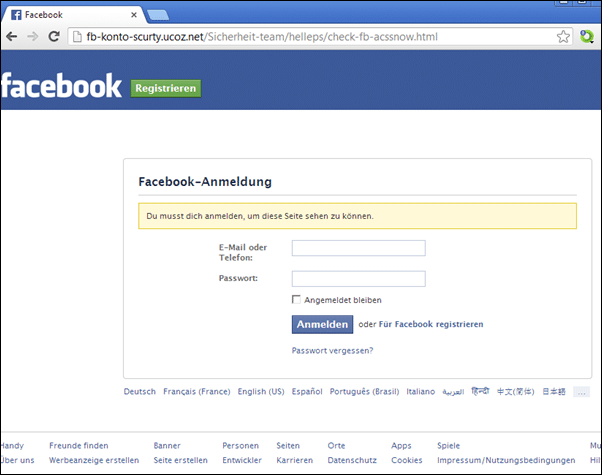
Task: Switch language to Deutsch
Action: [140, 392]
